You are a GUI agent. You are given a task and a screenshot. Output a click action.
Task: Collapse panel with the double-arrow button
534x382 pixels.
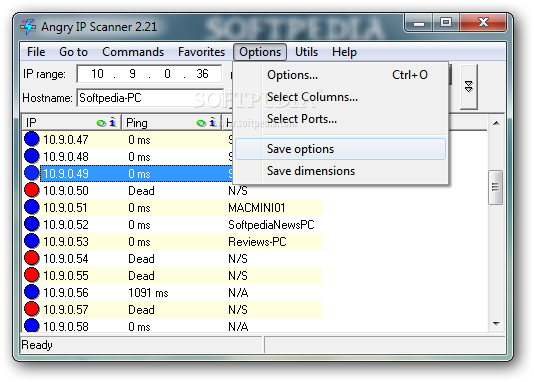point(469,87)
